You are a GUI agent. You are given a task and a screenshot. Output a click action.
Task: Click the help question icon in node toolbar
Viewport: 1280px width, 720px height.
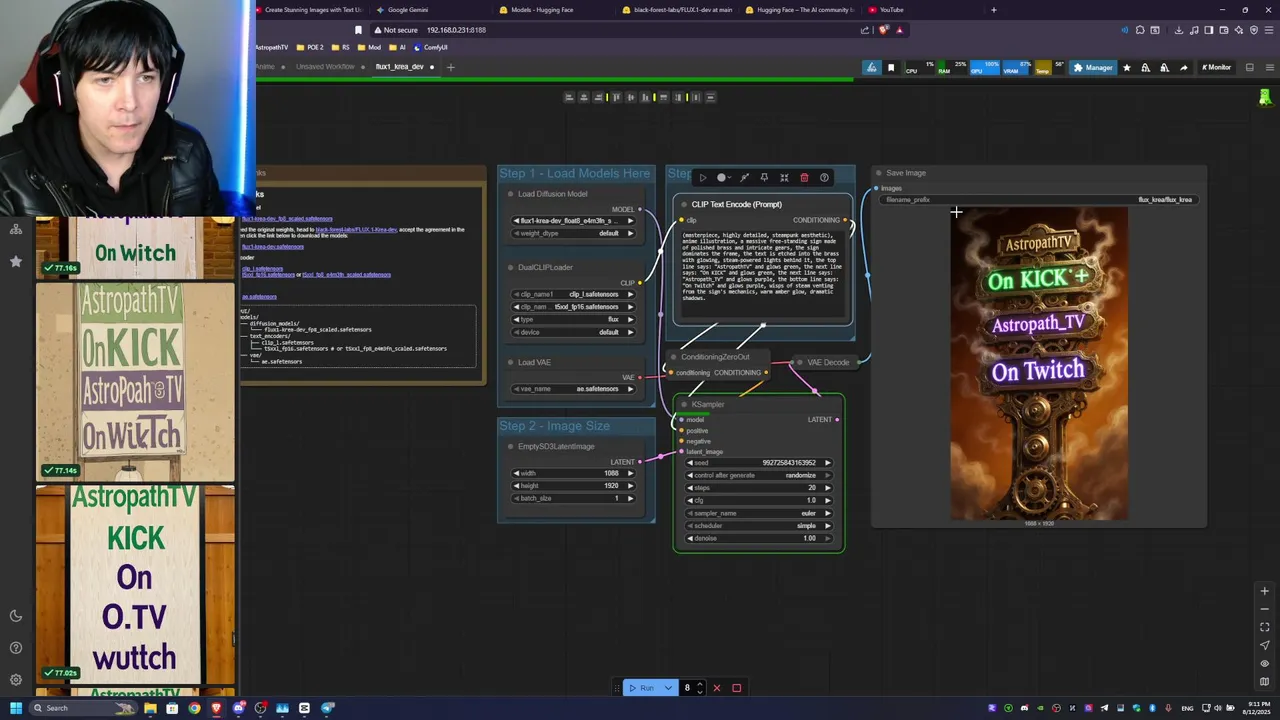824,178
